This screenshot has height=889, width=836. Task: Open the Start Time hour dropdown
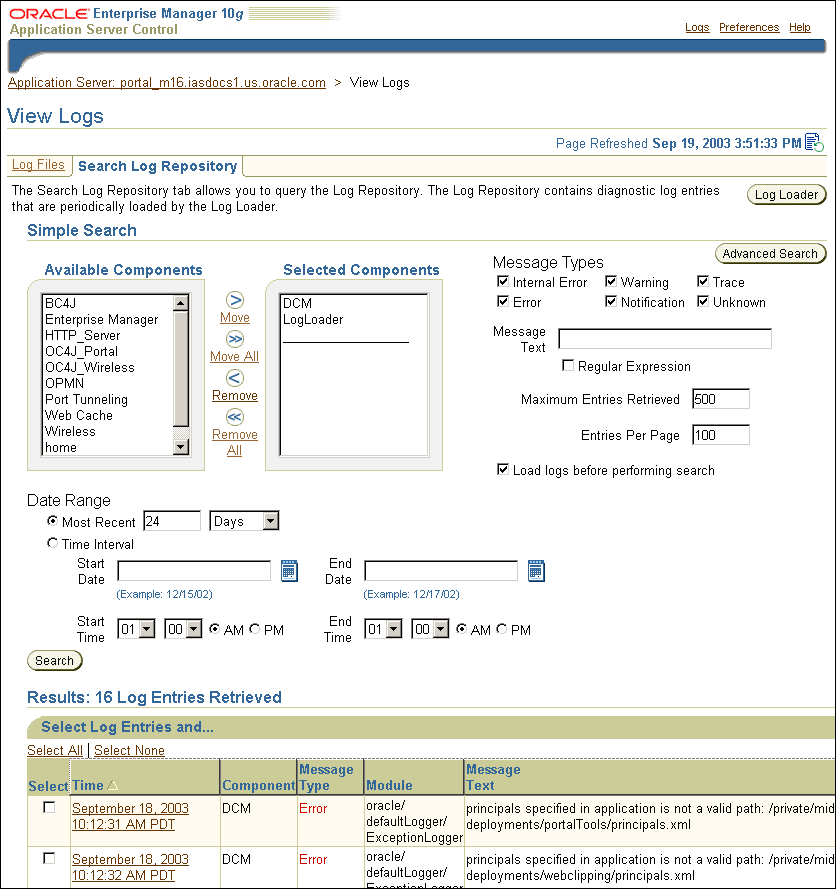136,629
